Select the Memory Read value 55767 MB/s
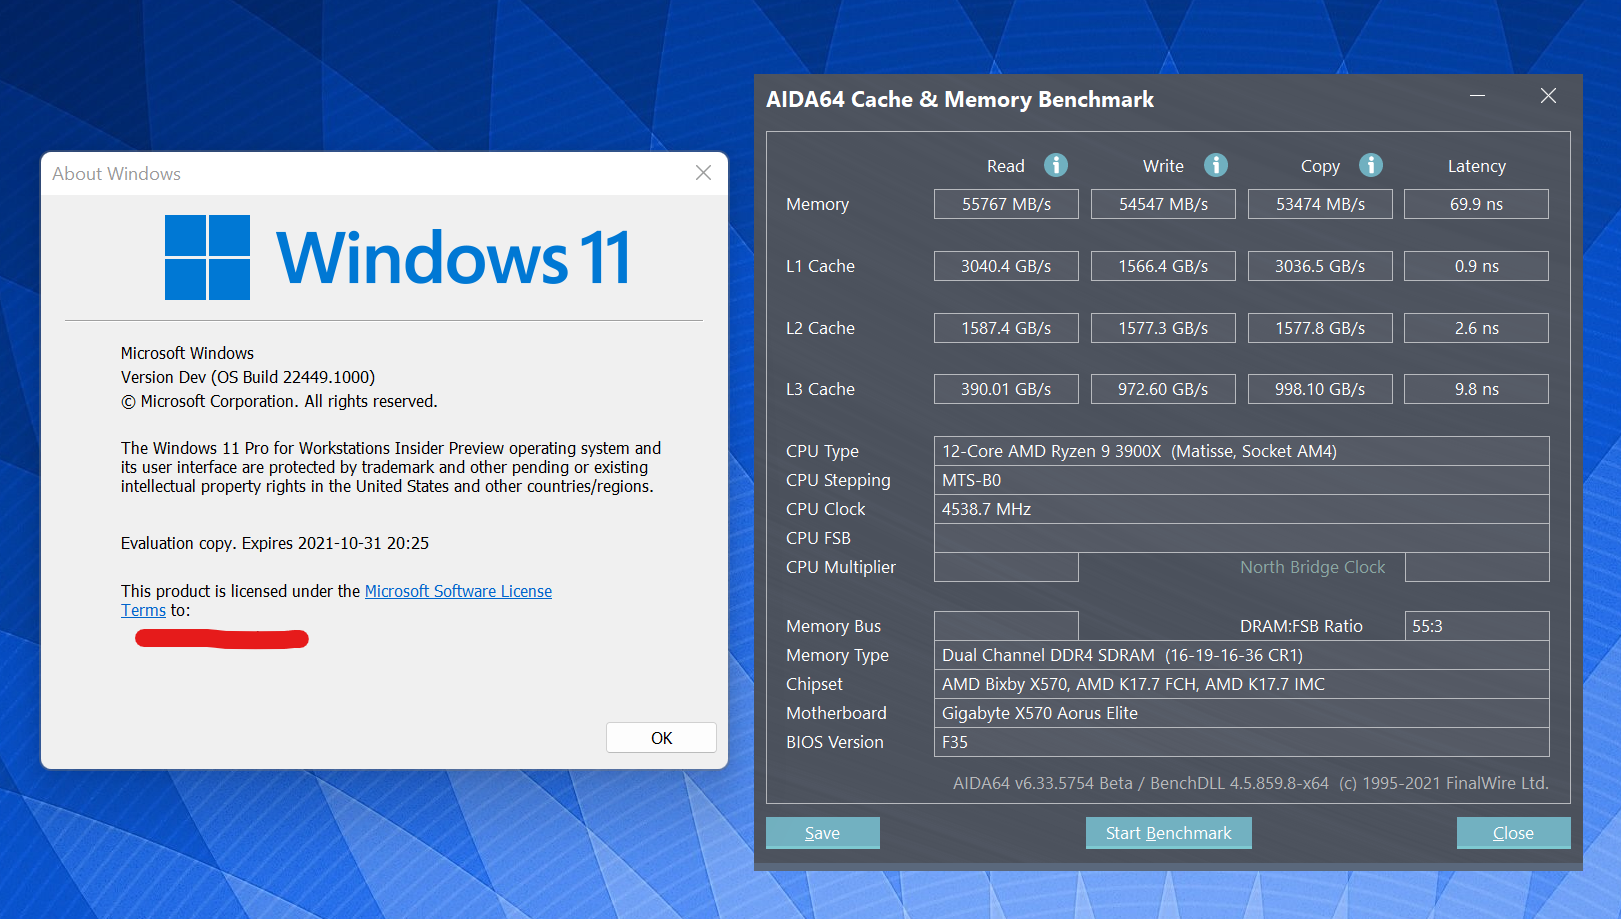1621x919 pixels. pos(1006,204)
